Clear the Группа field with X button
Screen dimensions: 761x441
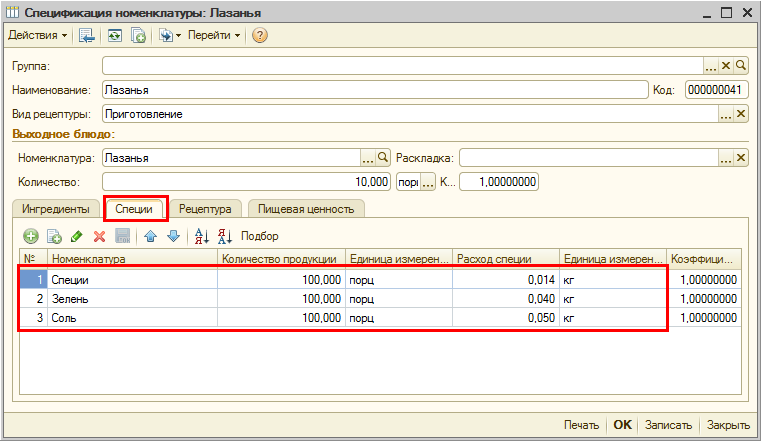coord(727,65)
